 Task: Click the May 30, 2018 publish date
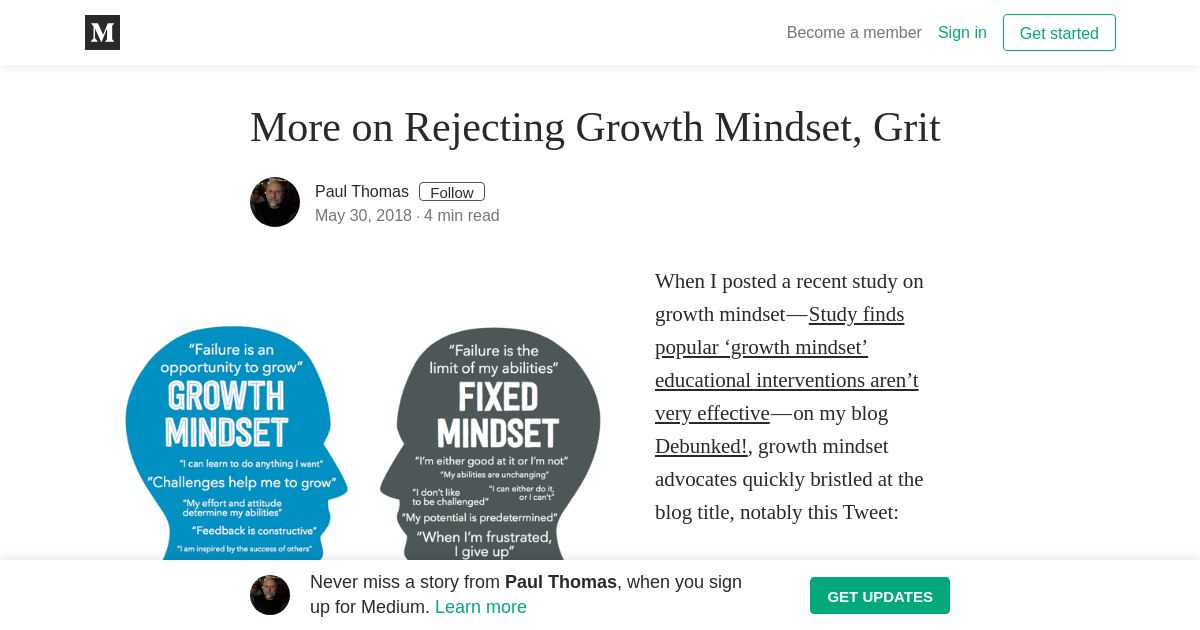[x=363, y=215]
